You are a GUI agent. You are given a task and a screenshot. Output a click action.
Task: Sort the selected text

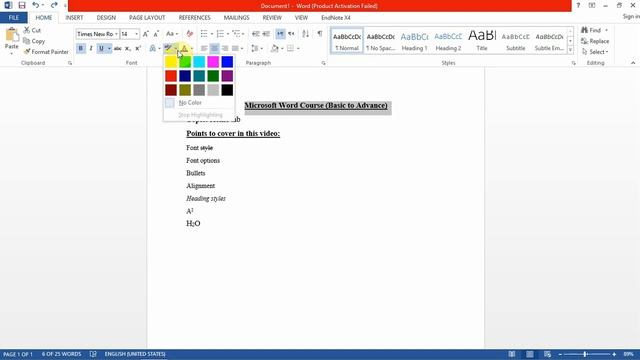305,34
